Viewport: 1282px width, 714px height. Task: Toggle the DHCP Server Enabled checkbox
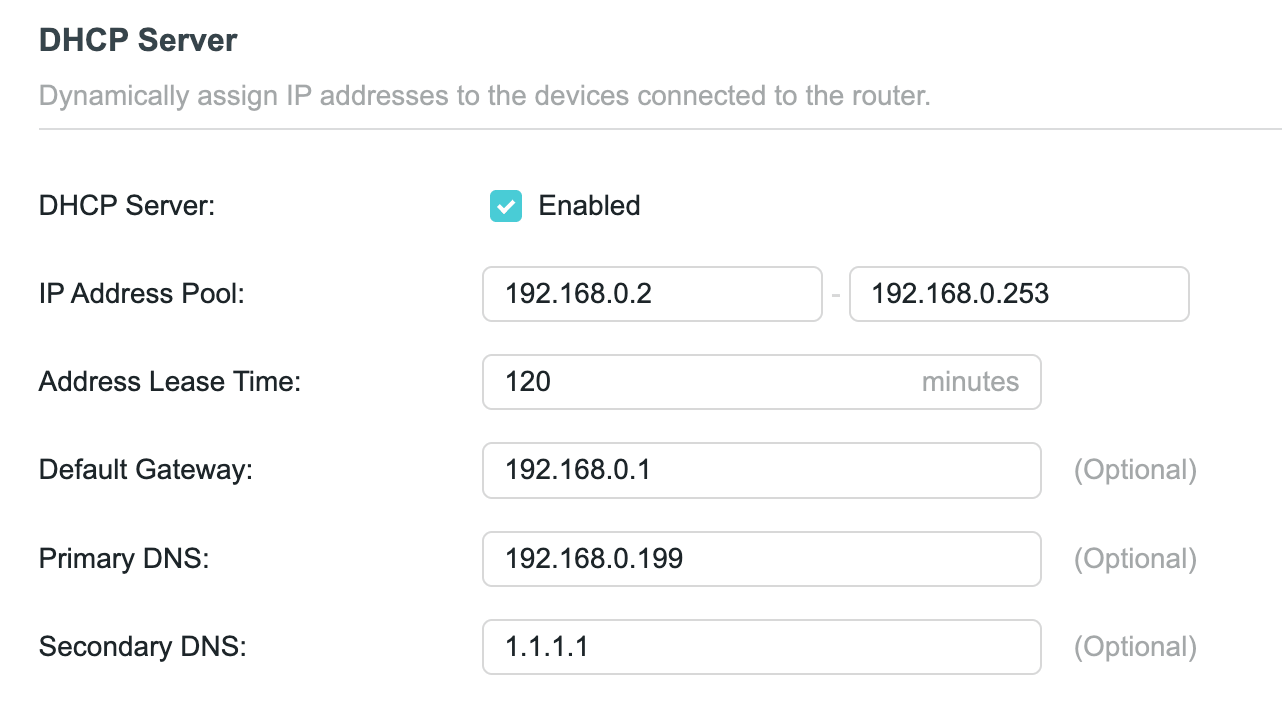pyautogui.click(x=506, y=206)
